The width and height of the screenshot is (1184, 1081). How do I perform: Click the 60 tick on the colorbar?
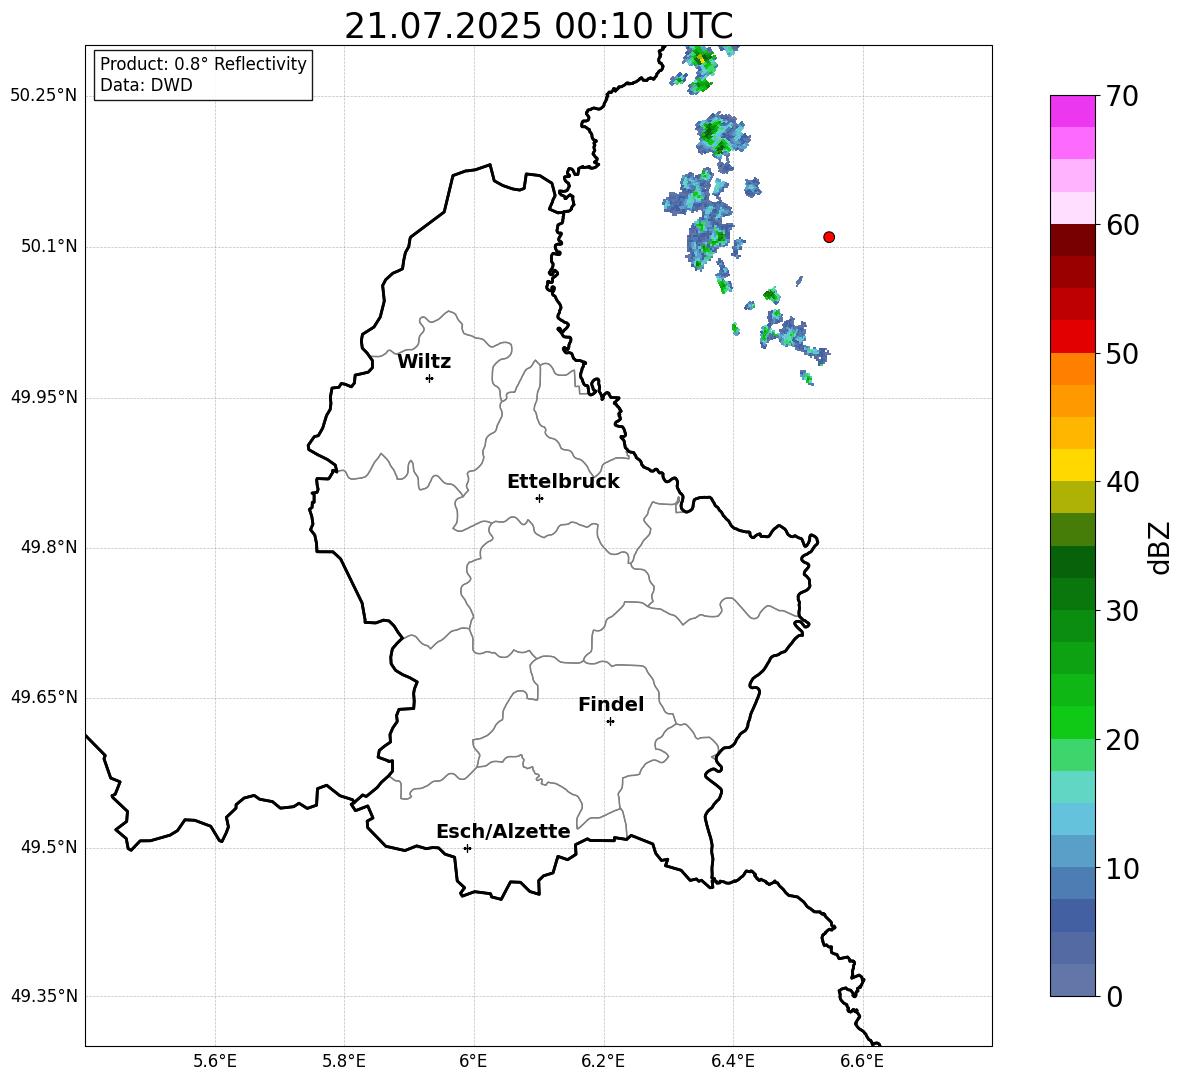point(1122,225)
